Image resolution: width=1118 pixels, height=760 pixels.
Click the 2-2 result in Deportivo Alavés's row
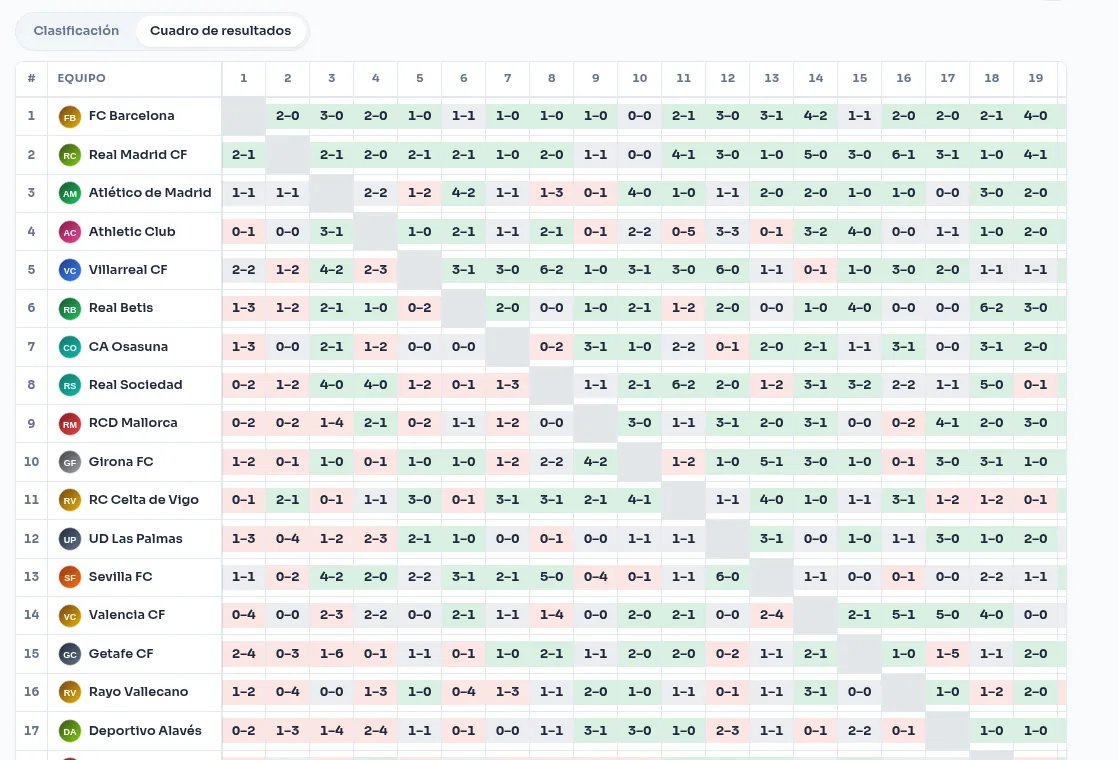click(859, 730)
